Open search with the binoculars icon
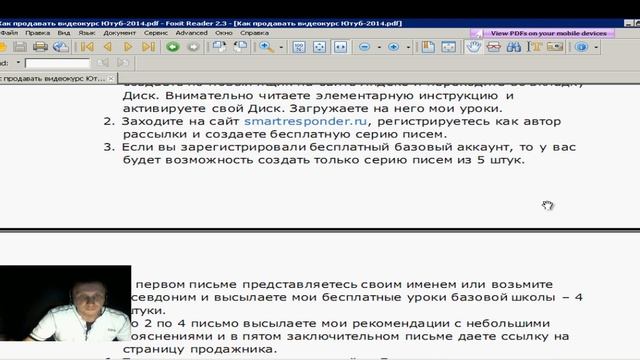 tap(514, 47)
